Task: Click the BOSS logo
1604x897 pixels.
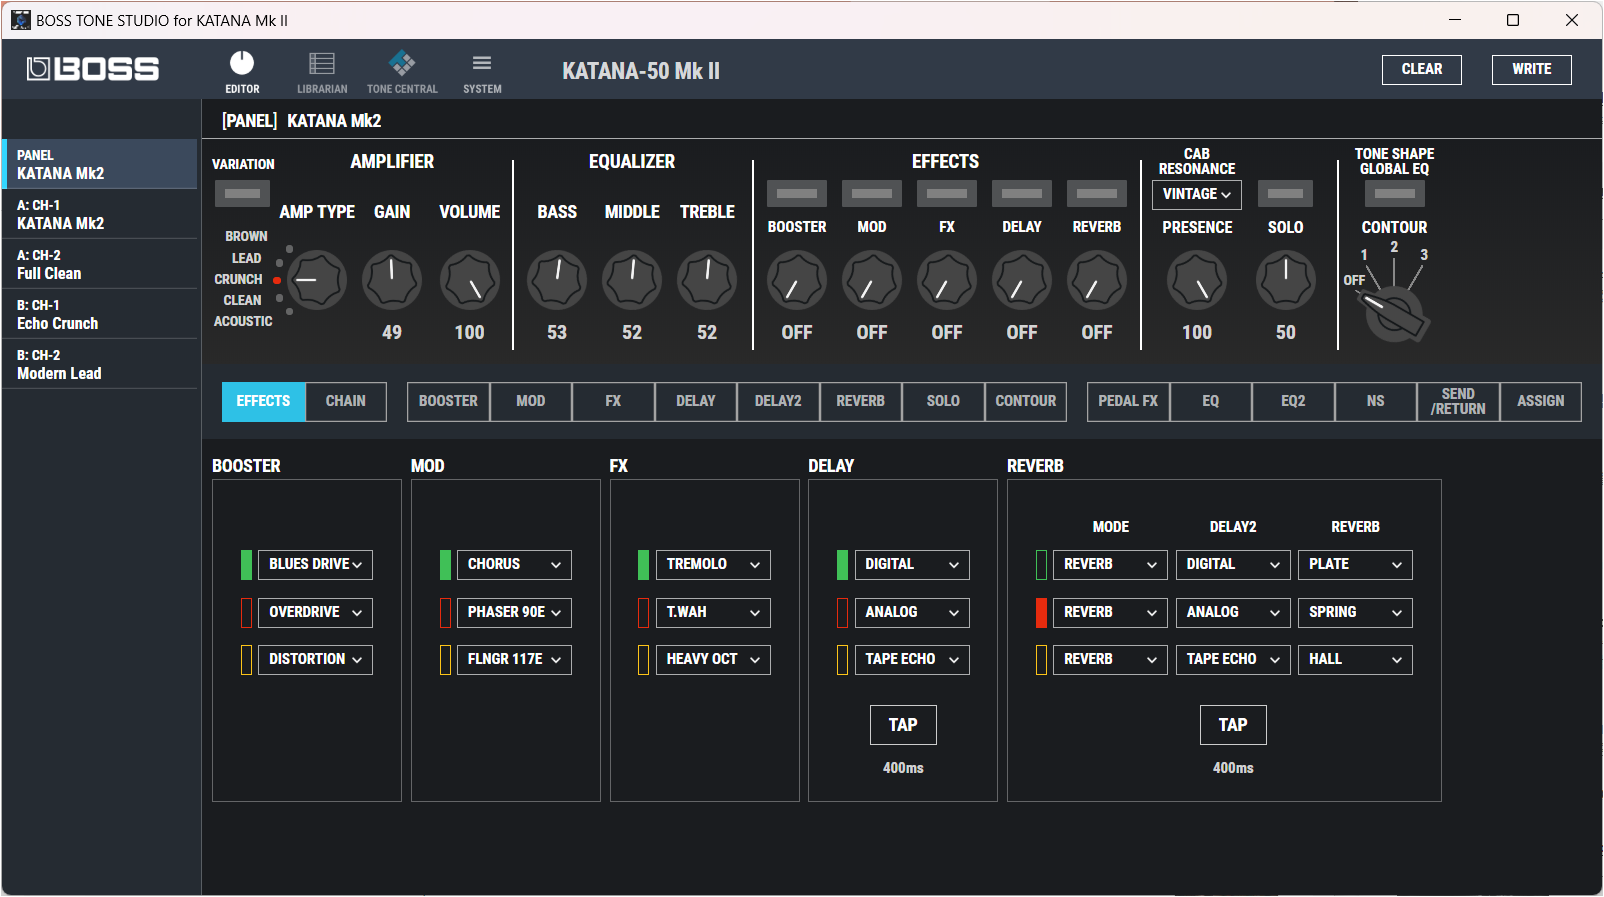Action: coord(93,69)
